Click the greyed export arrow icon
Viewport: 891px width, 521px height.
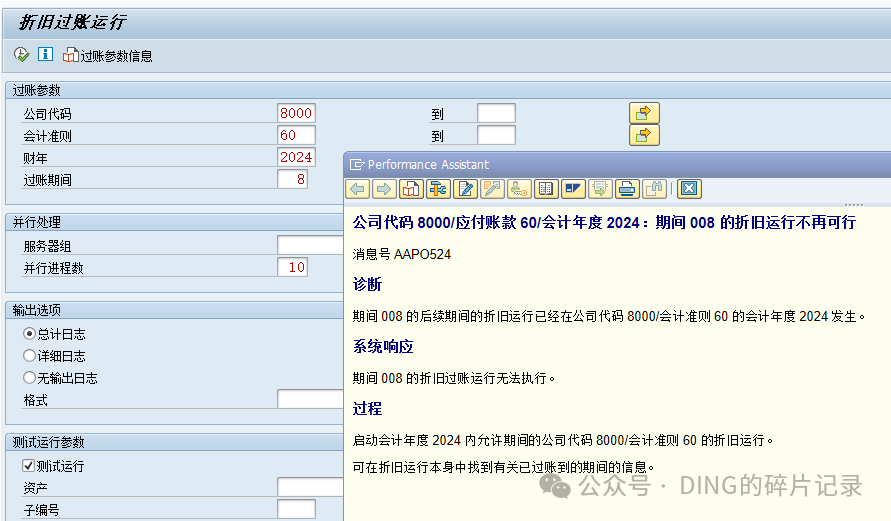[600, 189]
